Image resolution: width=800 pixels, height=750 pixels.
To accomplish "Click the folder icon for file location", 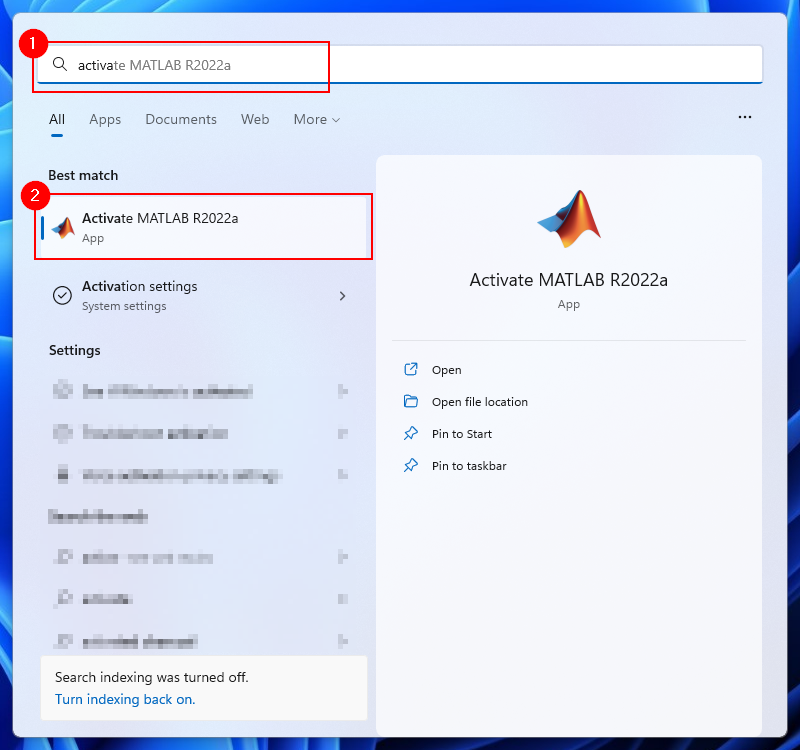I will pyautogui.click(x=411, y=402).
